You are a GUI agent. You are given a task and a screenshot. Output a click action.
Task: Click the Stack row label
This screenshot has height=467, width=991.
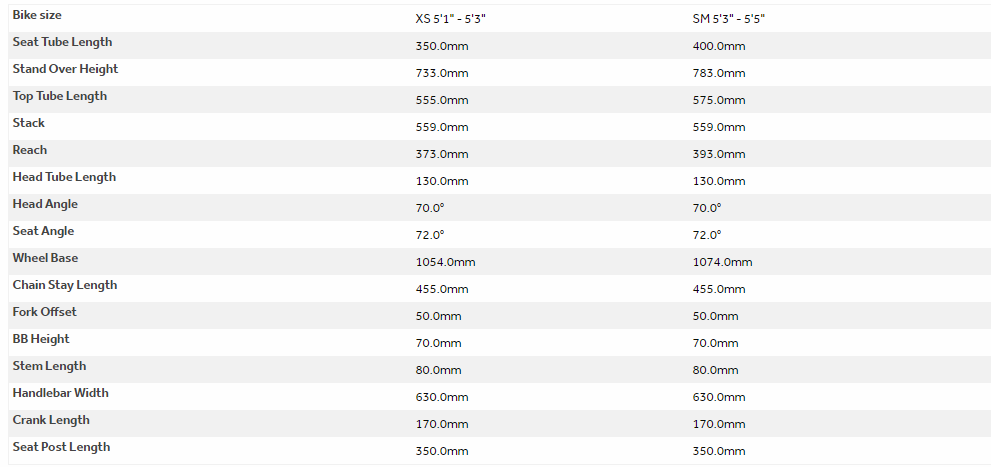(29, 123)
